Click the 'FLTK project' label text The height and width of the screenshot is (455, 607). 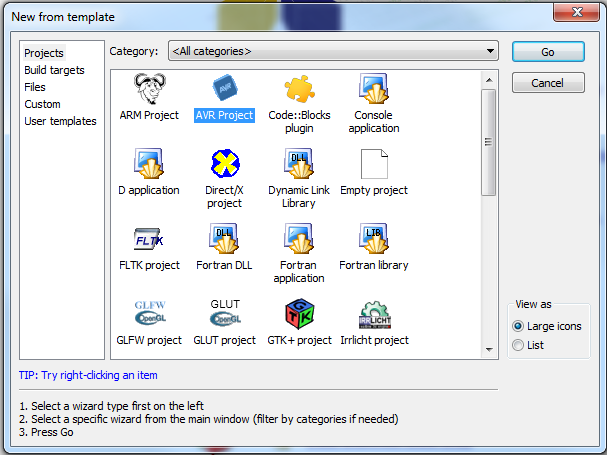point(149,265)
